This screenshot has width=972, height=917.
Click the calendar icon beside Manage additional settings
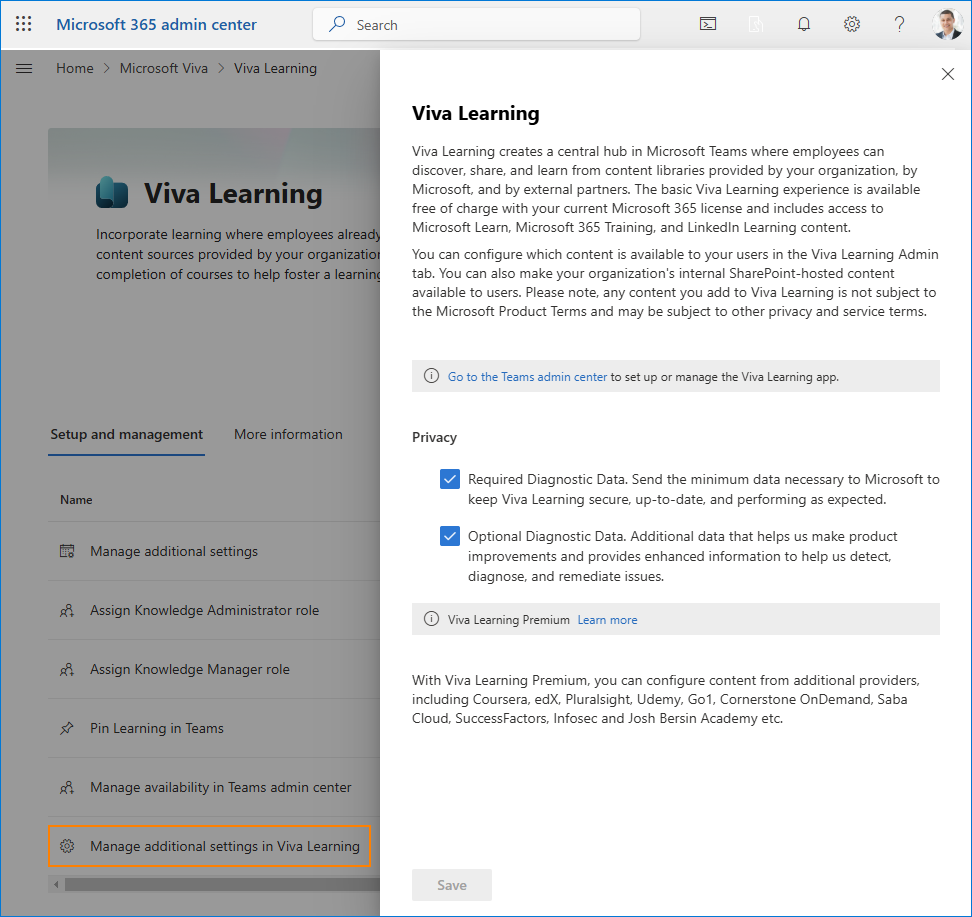click(x=67, y=551)
